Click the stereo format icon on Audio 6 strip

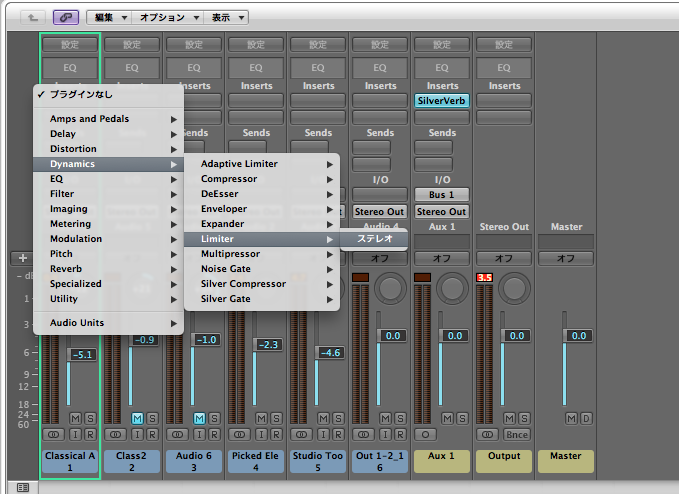click(177, 434)
